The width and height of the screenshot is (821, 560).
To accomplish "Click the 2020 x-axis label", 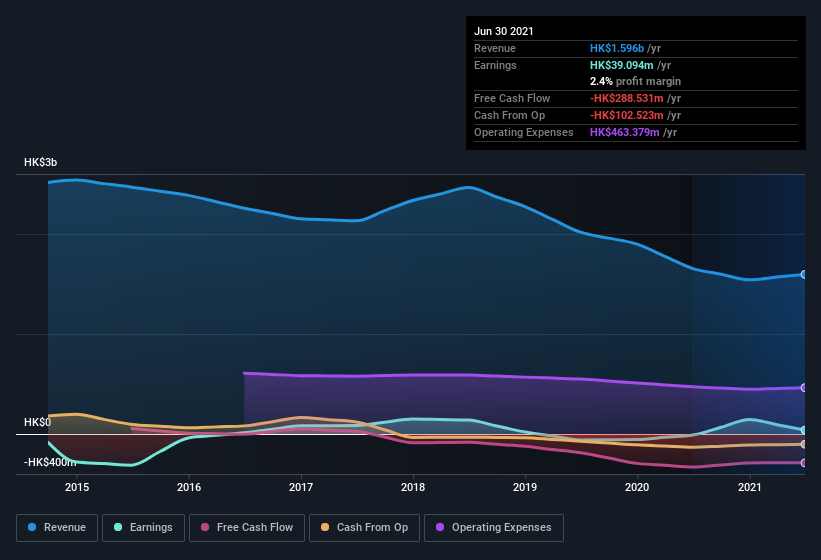I will point(637,487).
